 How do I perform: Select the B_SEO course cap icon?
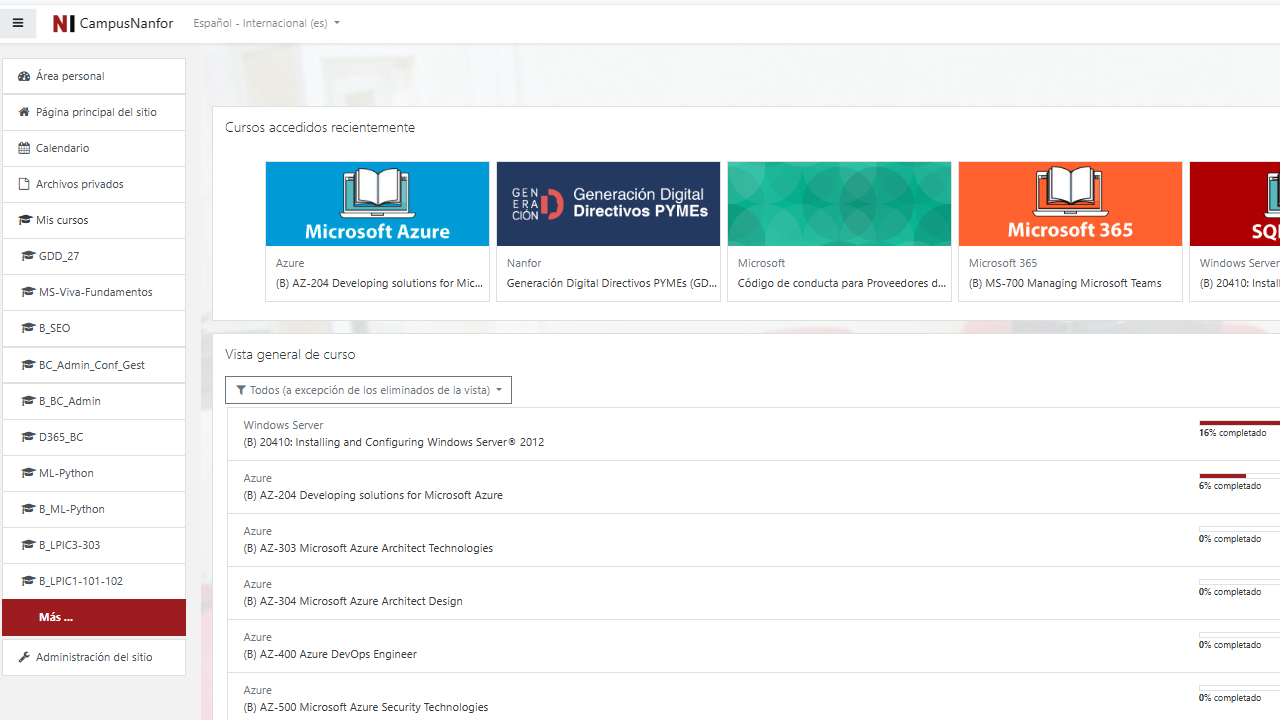[x=28, y=328]
